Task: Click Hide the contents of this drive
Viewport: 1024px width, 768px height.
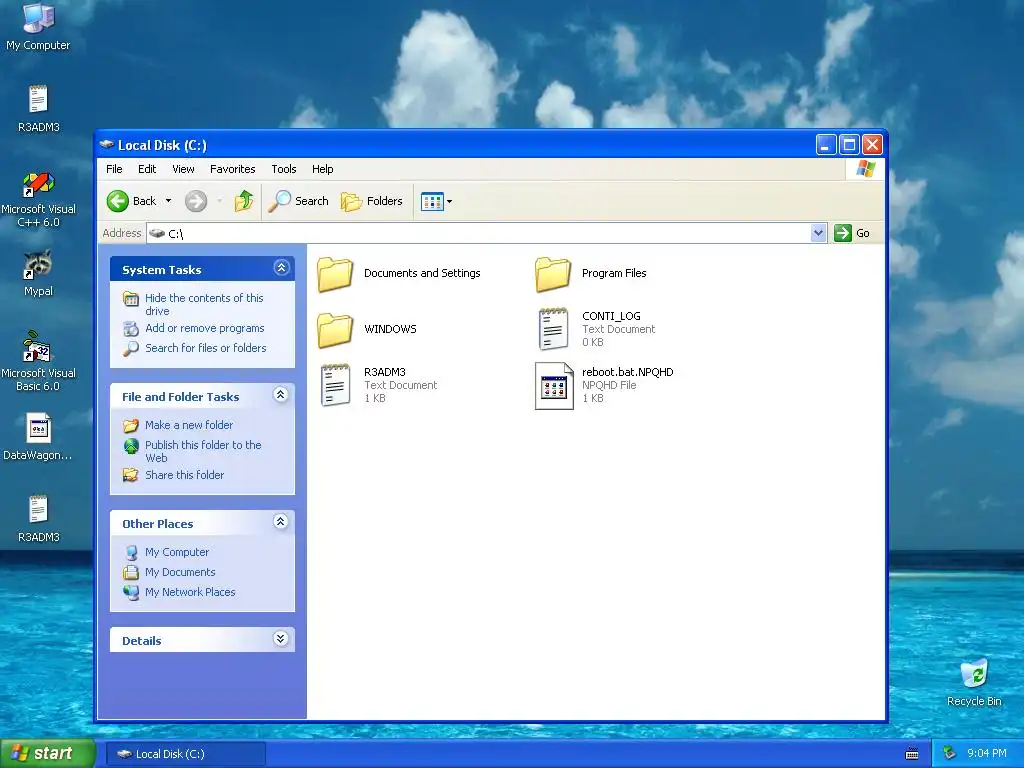Action: (204, 304)
